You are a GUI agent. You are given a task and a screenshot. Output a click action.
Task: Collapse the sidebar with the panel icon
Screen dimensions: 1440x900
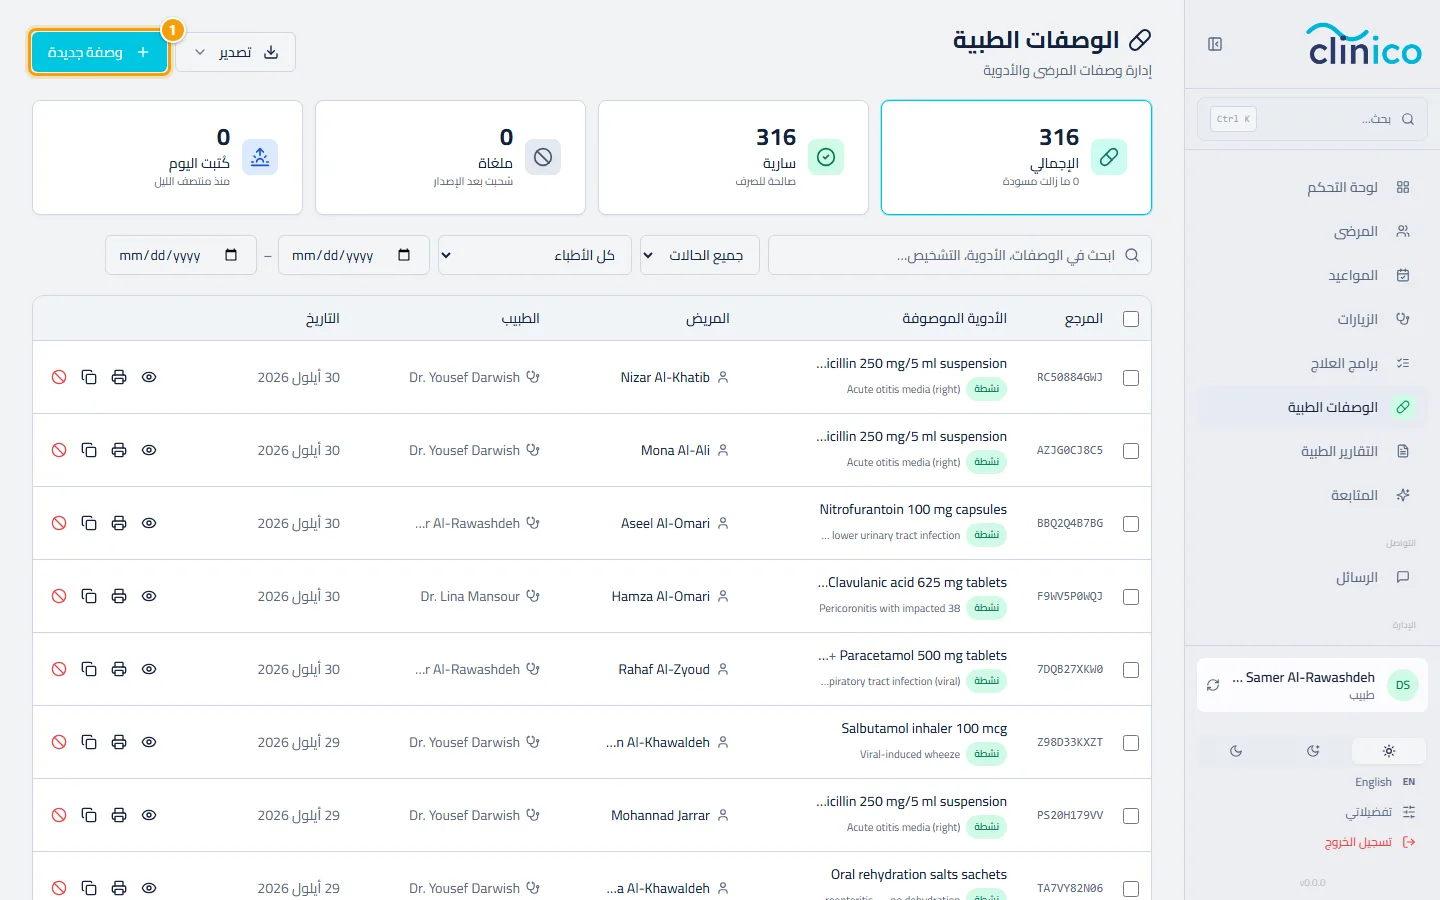coord(1215,44)
